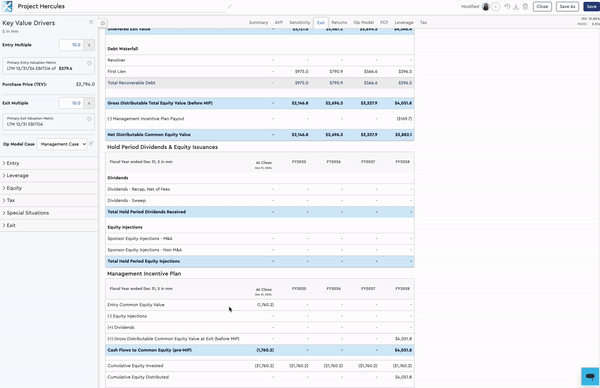Click Sponsor Equity Injections - Non M&A label
This screenshot has height=388, width=600.
[145, 250]
